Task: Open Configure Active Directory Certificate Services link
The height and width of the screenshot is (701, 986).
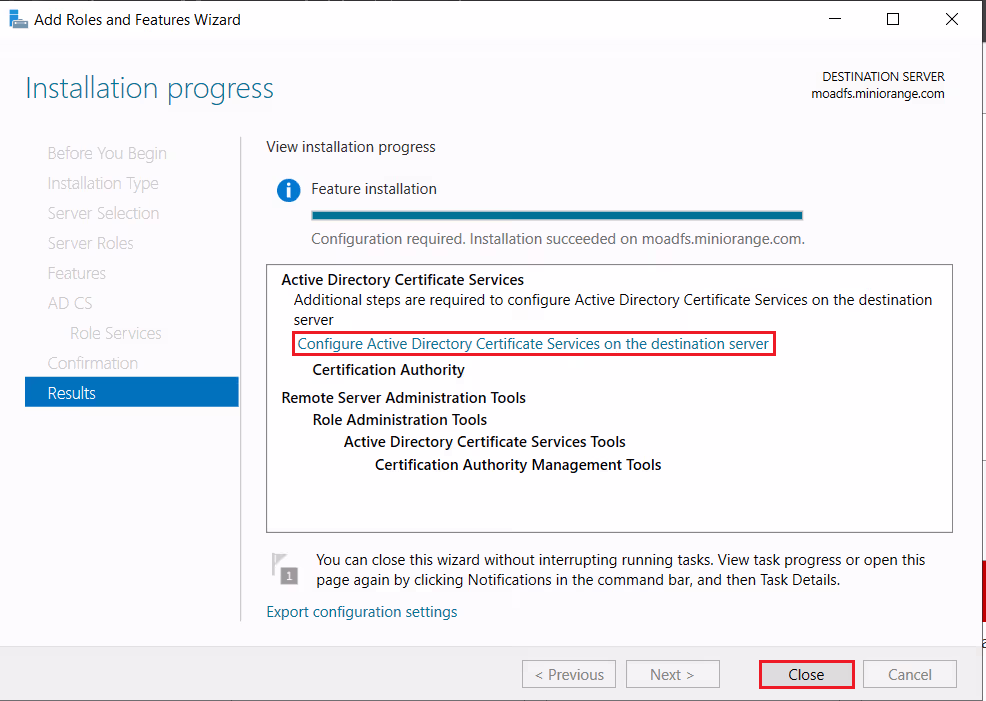Action: tap(533, 344)
